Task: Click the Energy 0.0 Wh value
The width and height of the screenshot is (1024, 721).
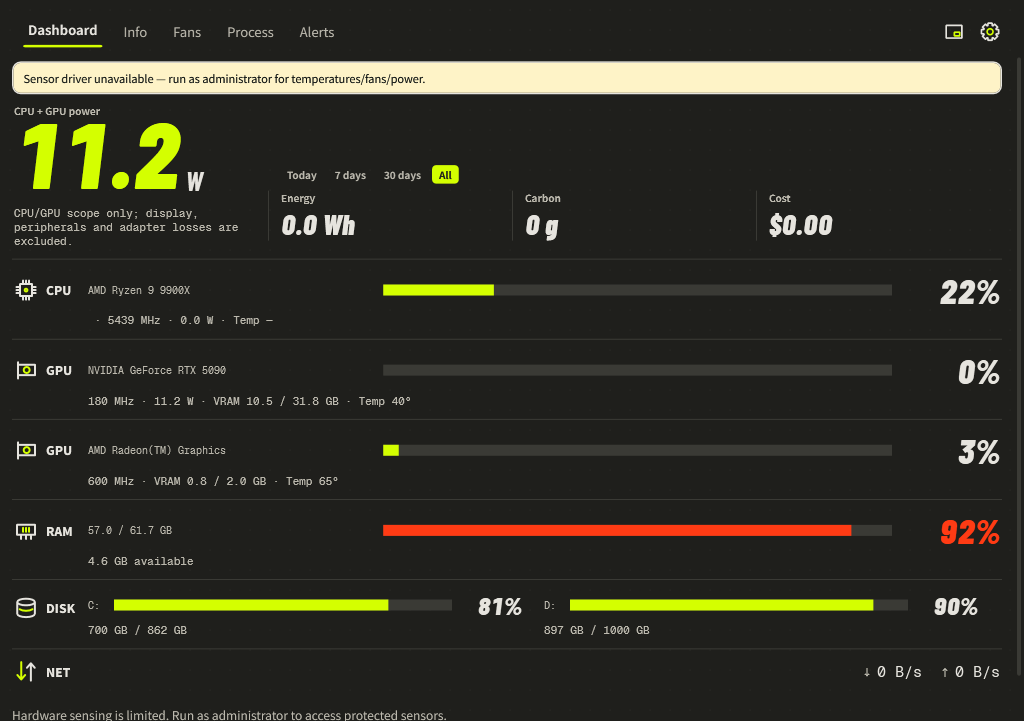Action: click(x=318, y=226)
